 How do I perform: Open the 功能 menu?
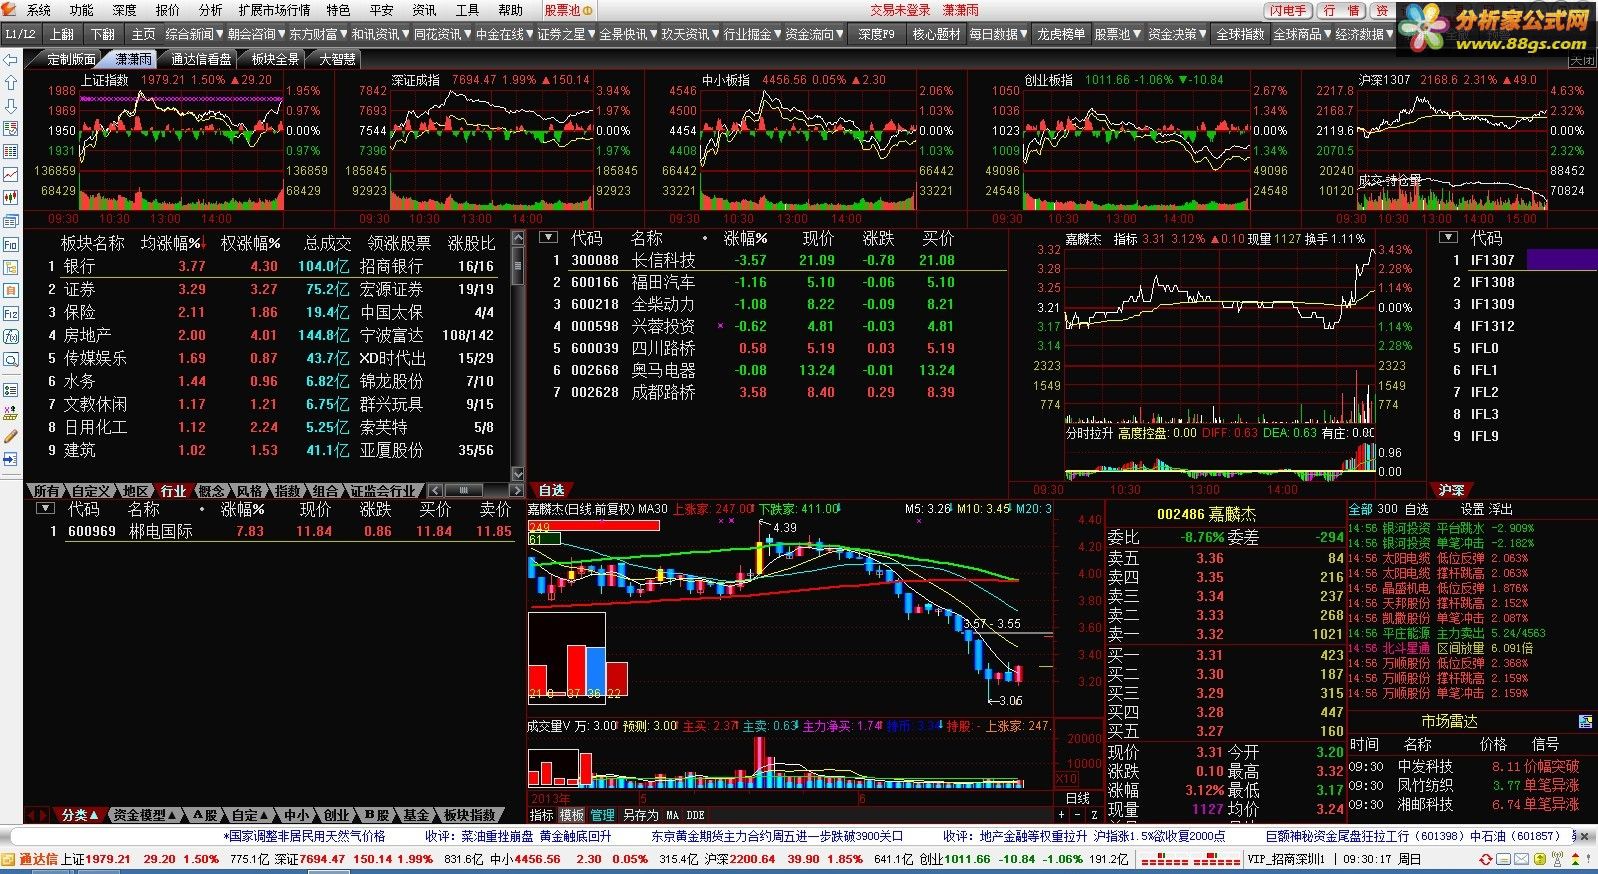click(x=82, y=10)
